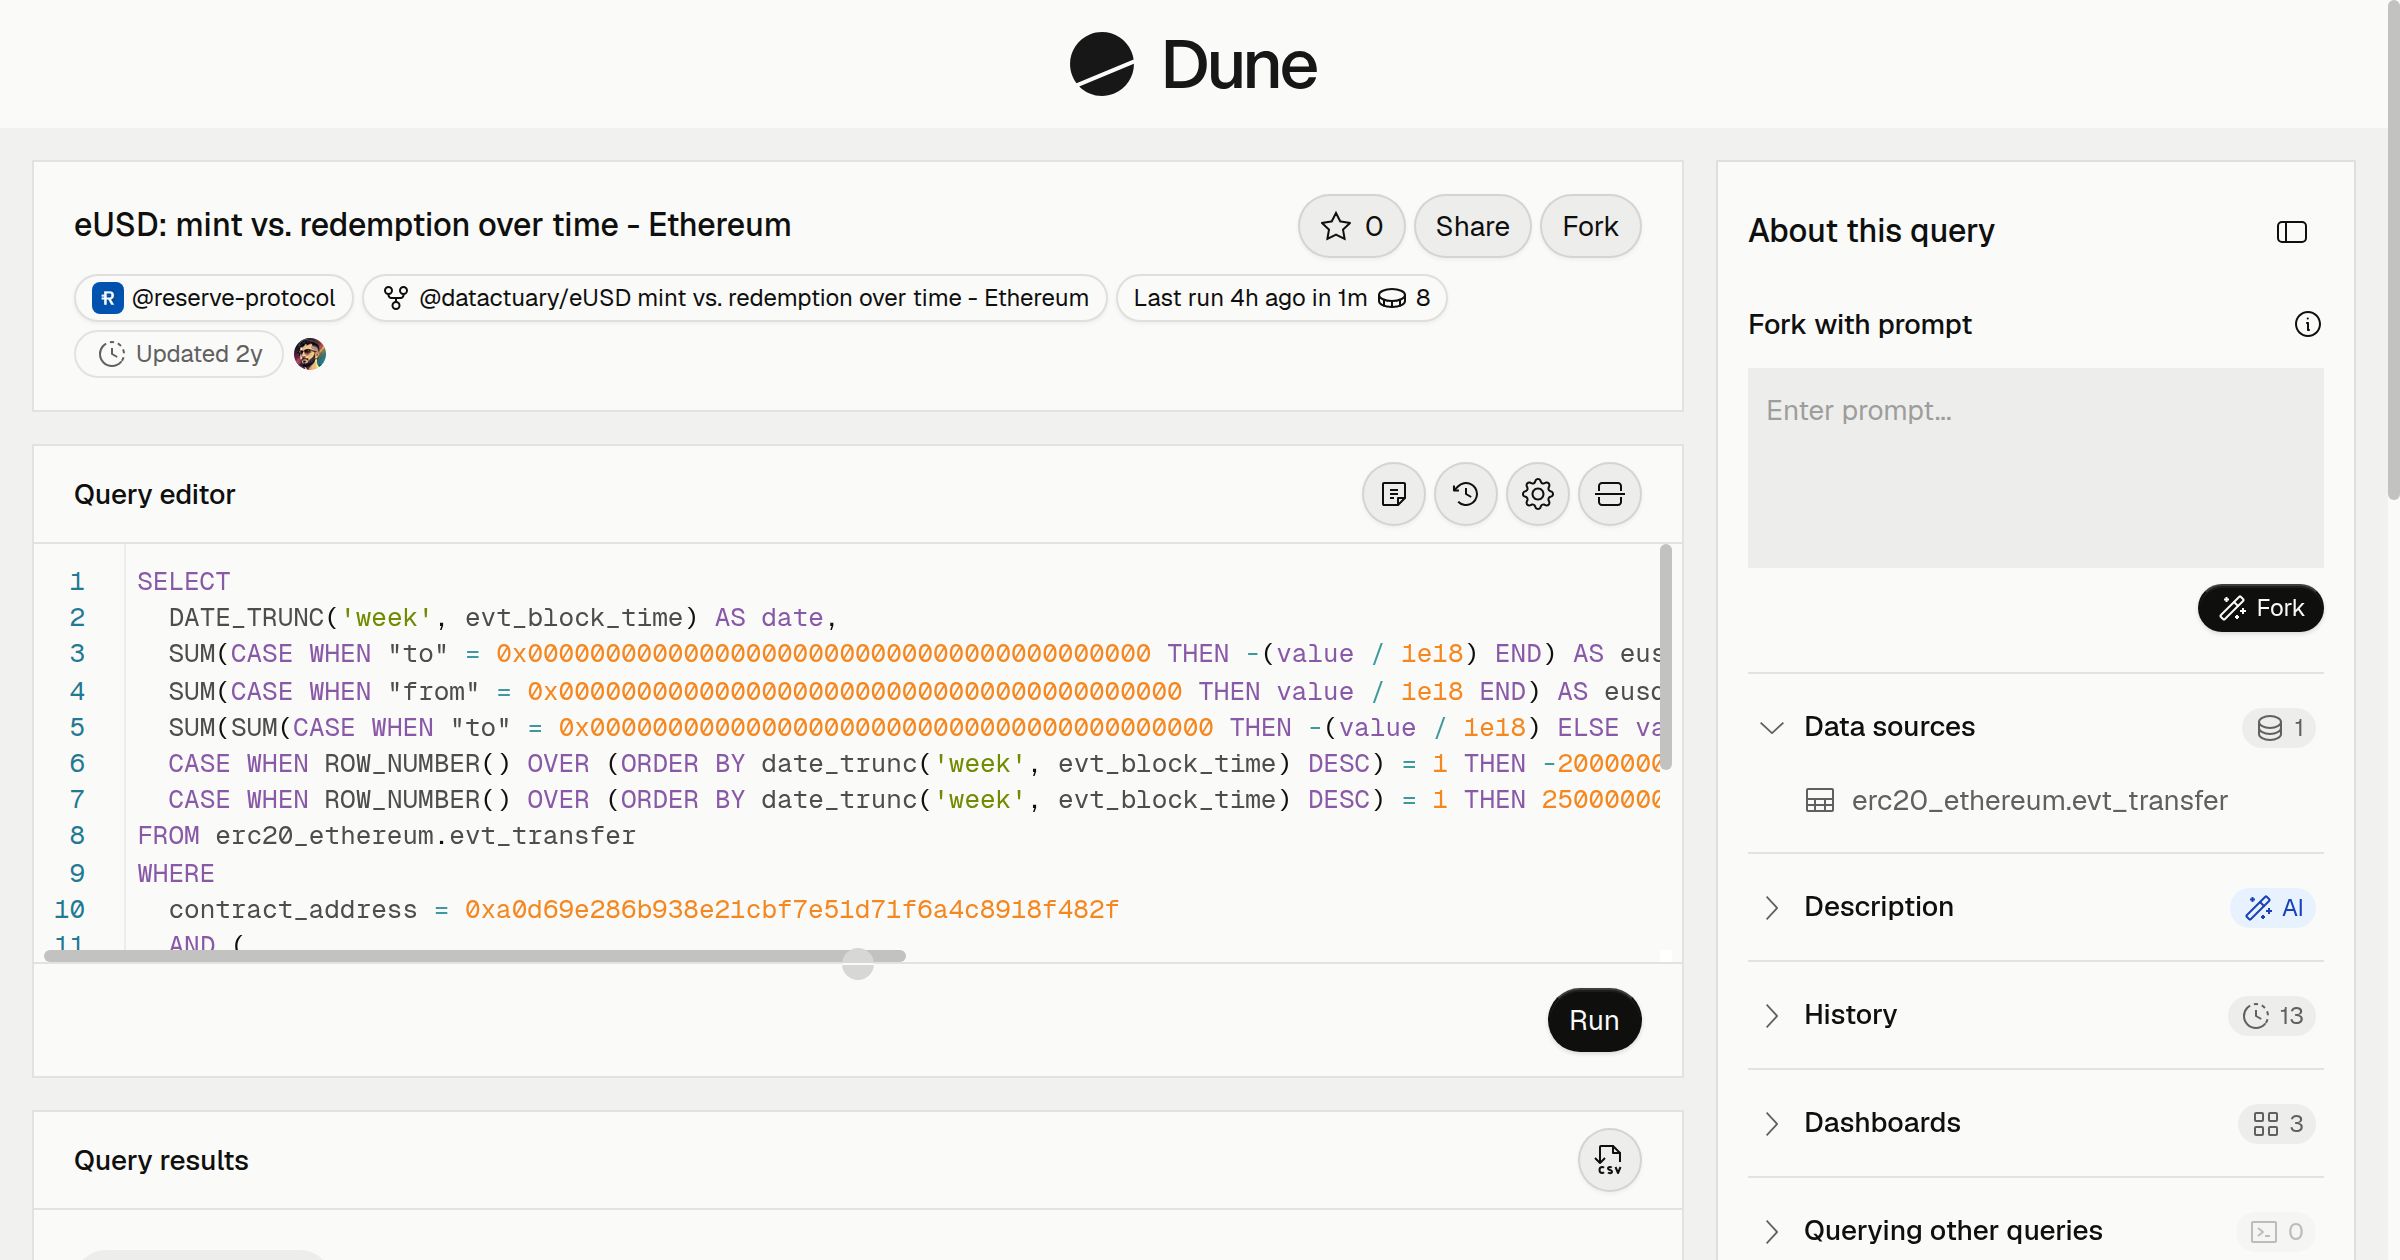Click the Fork with prompt info icon
Viewport: 2400px width, 1260px height.
click(2308, 324)
